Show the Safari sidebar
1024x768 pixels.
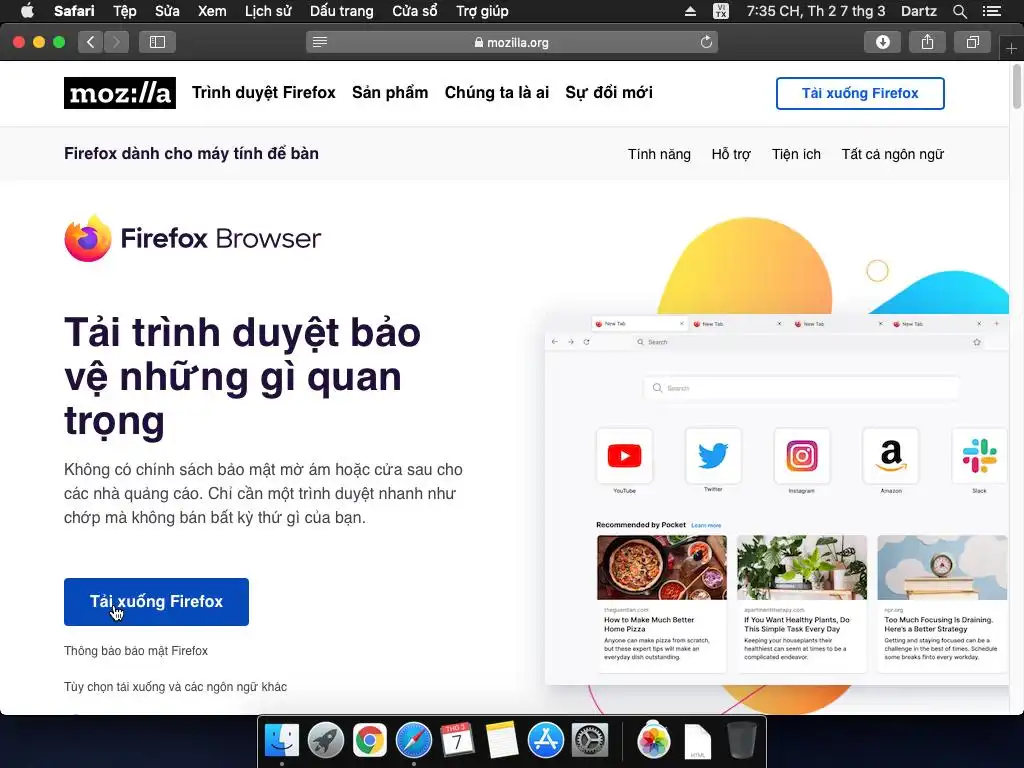157,42
